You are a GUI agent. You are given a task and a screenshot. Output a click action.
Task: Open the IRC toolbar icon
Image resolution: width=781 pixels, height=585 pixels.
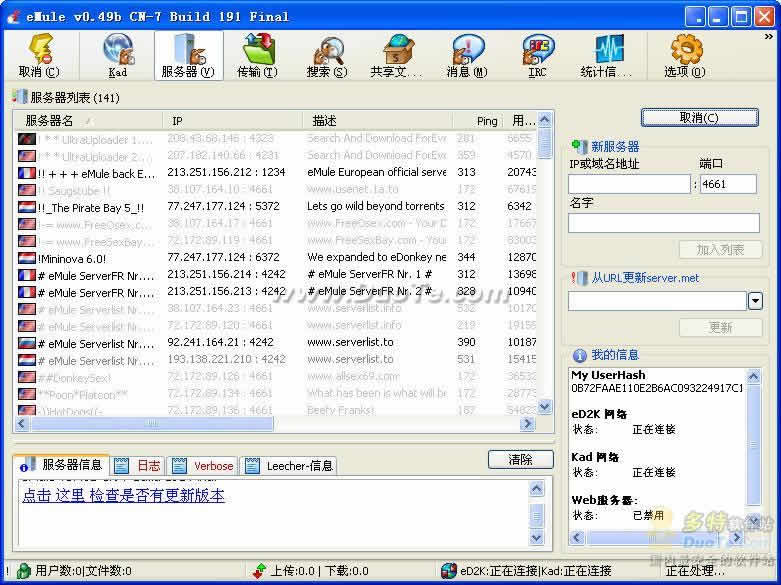click(x=537, y=55)
